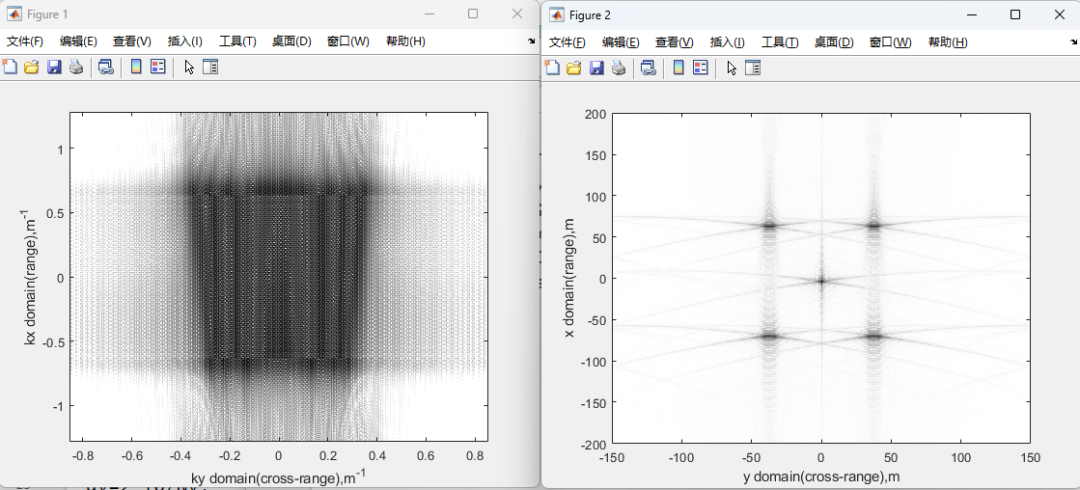
Task: Click the 150 x-tick label in Figure 2
Action: [x=1030, y=458]
